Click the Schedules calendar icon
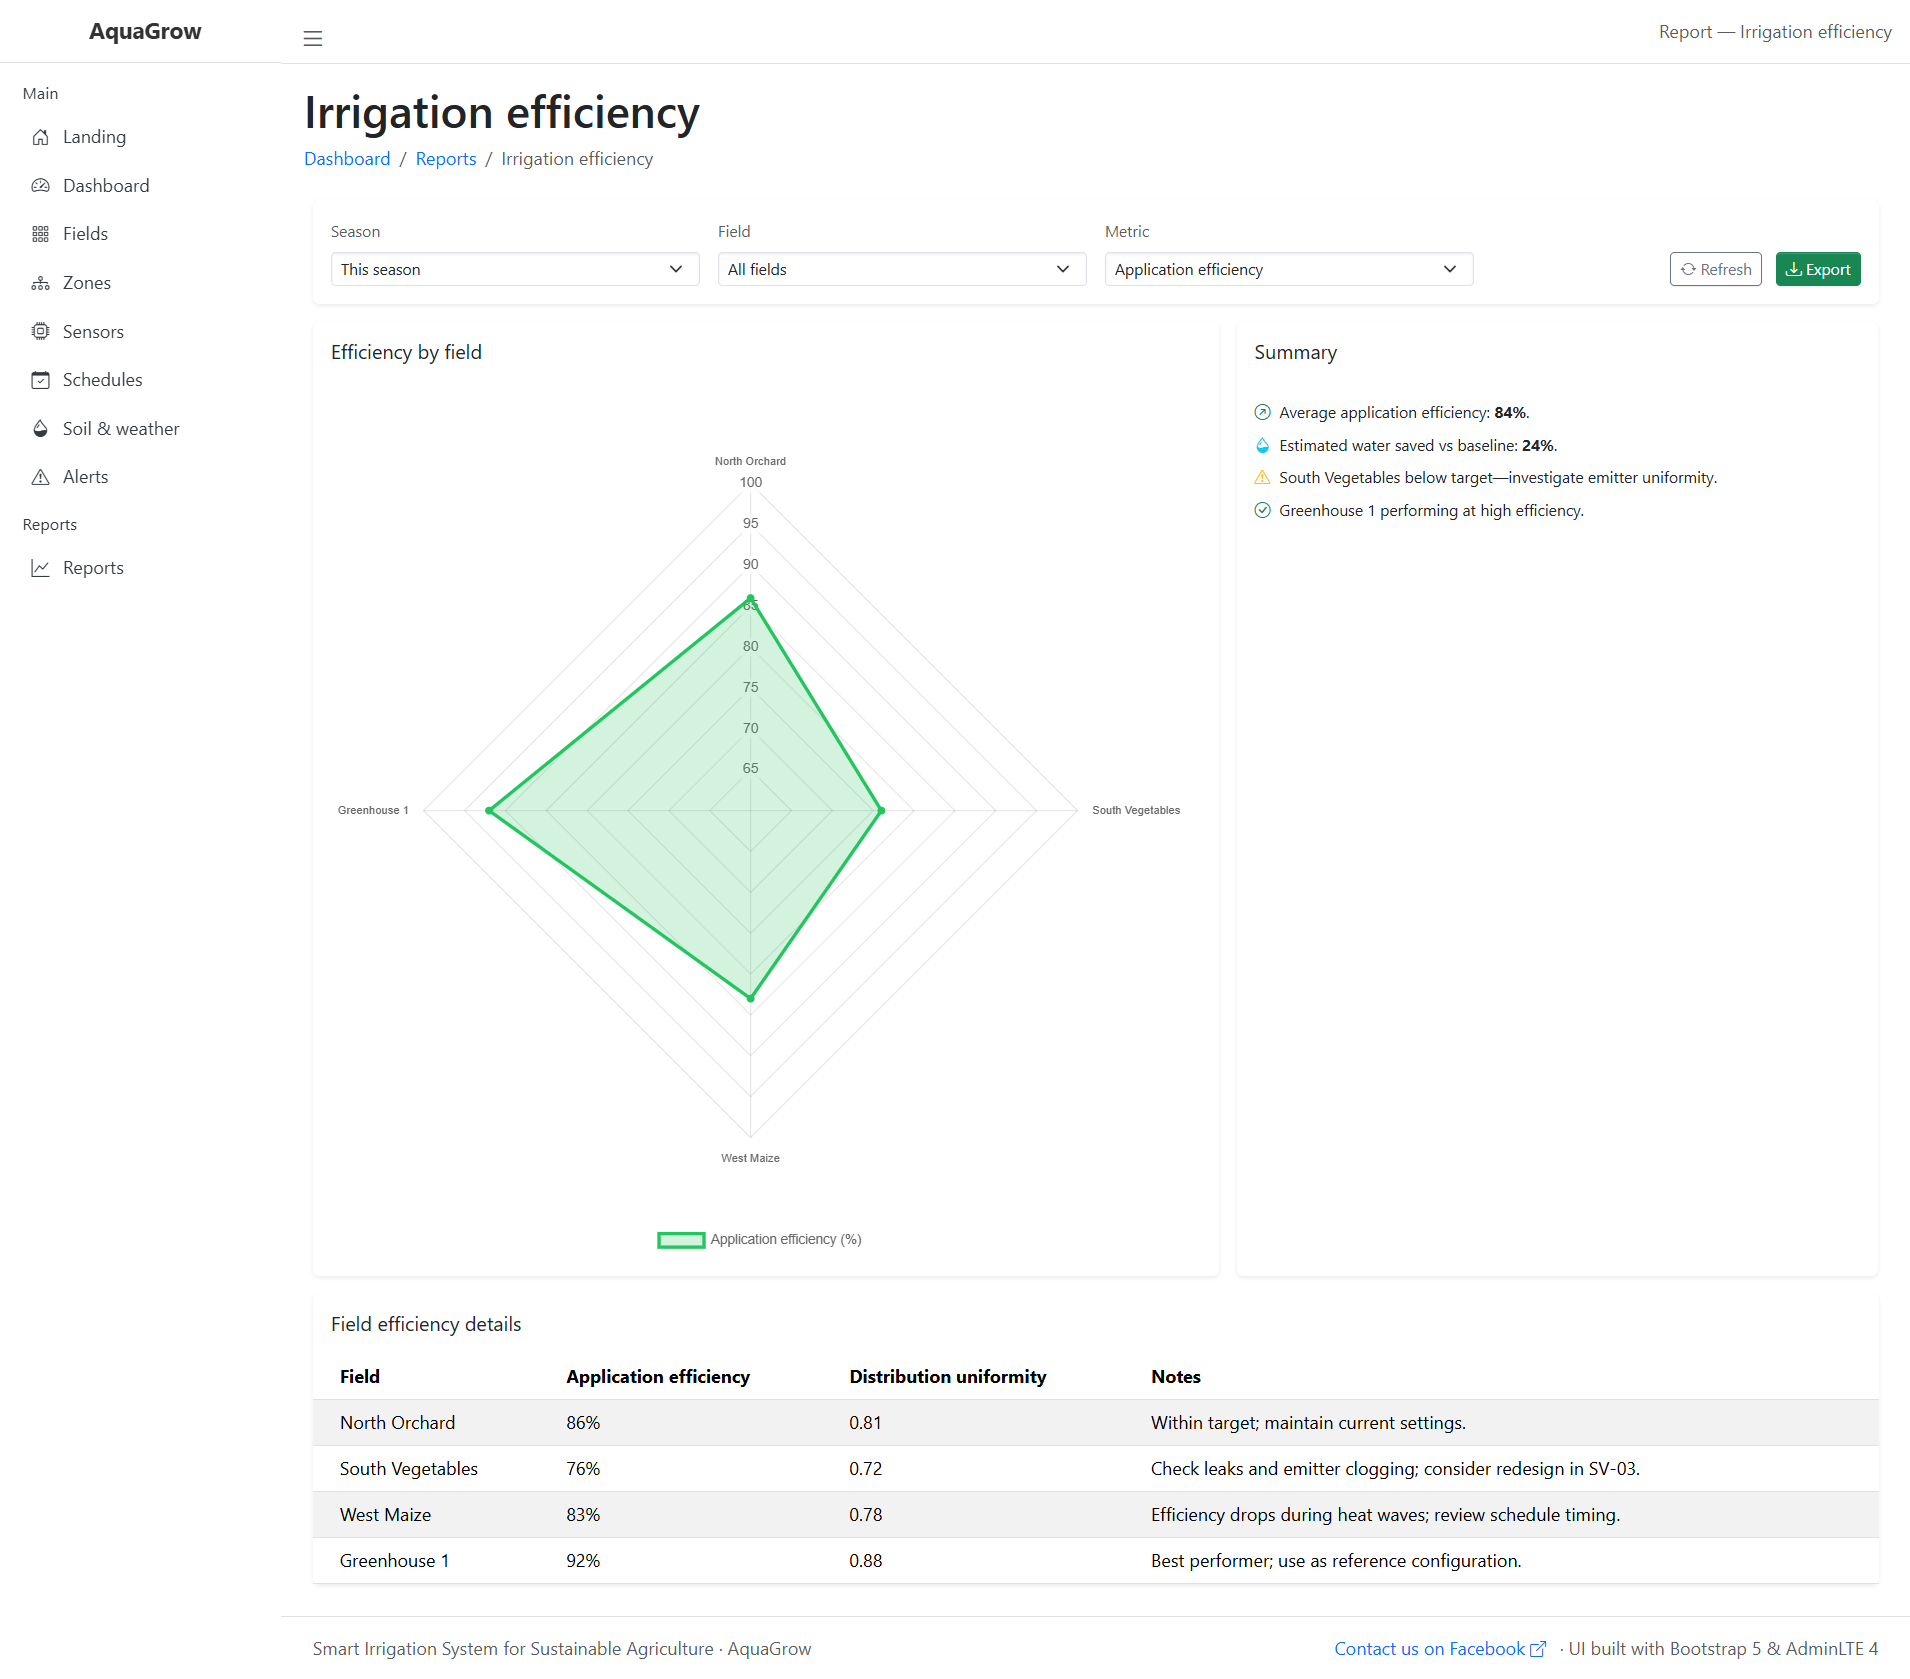This screenshot has width=1910, height=1679. pyautogui.click(x=40, y=380)
